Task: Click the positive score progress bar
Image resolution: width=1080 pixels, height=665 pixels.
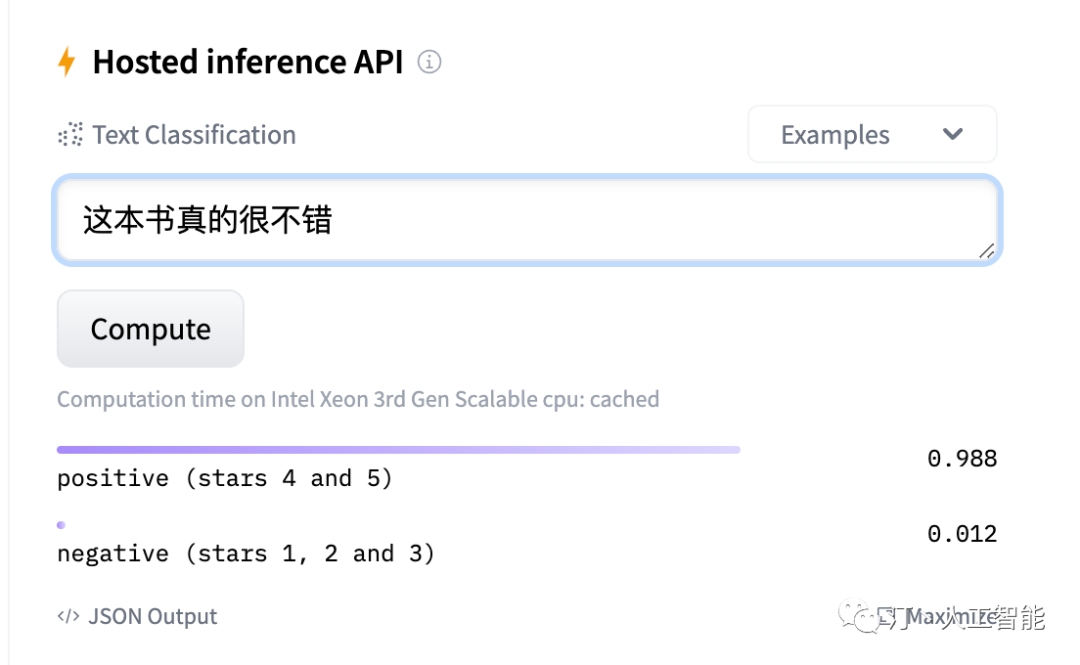Action: pos(399,449)
